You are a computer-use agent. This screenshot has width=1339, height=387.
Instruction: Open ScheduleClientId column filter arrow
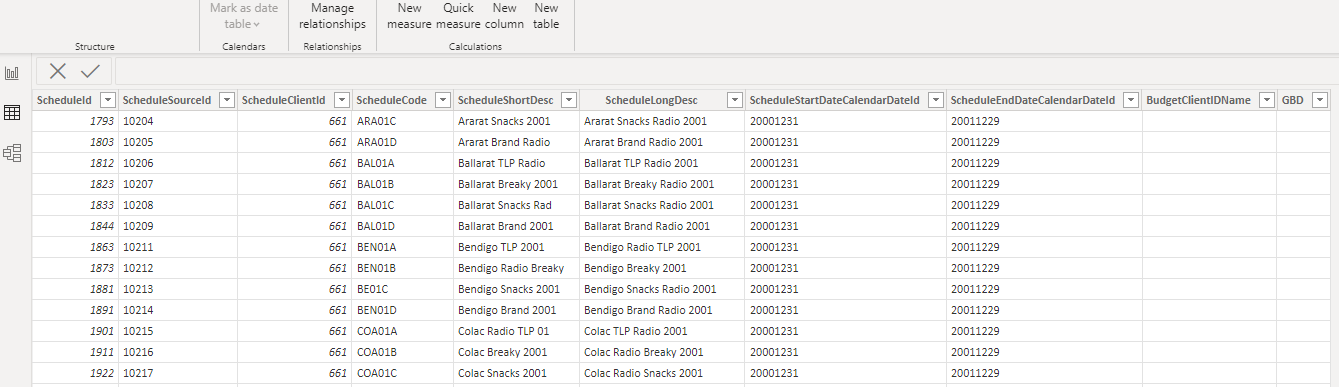[340, 100]
